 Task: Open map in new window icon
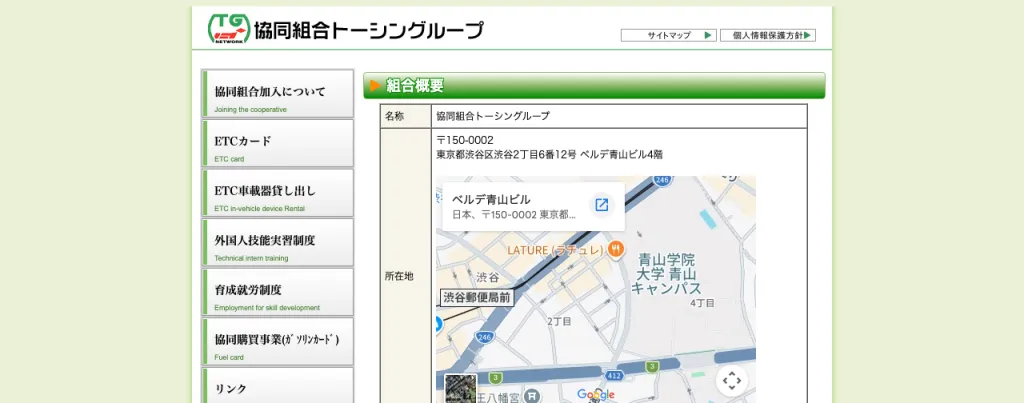[601, 205]
